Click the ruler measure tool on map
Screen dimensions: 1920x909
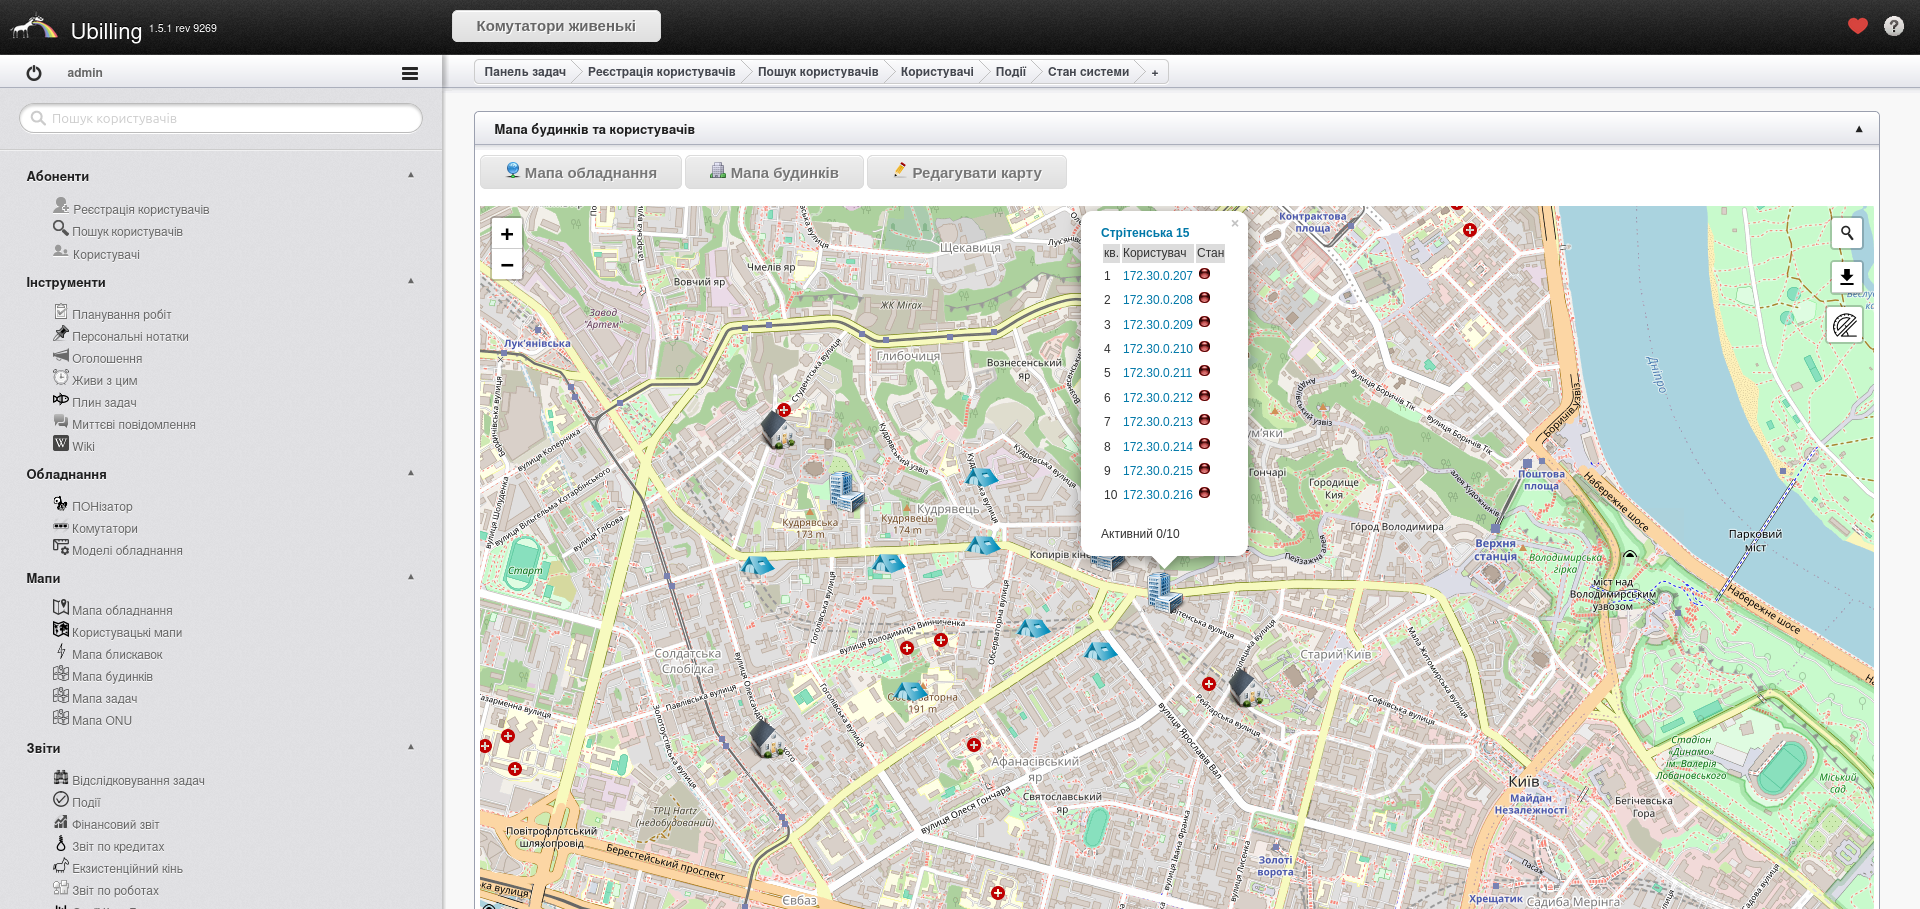point(1845,325)
